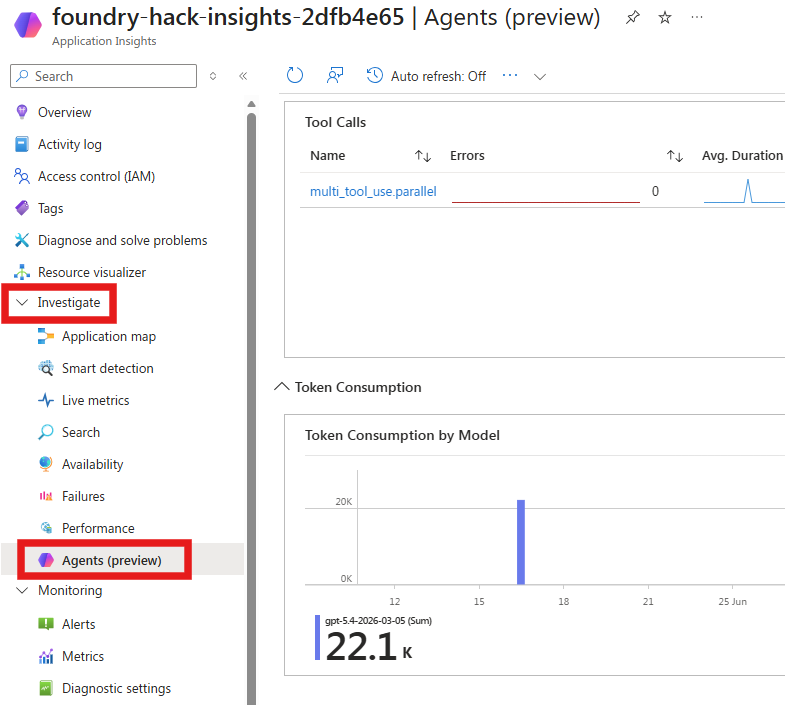The width and height of the screenshot is (785, 705).
Task: Click the Auto refresh clock icon
Action: (x=374, y=76)
